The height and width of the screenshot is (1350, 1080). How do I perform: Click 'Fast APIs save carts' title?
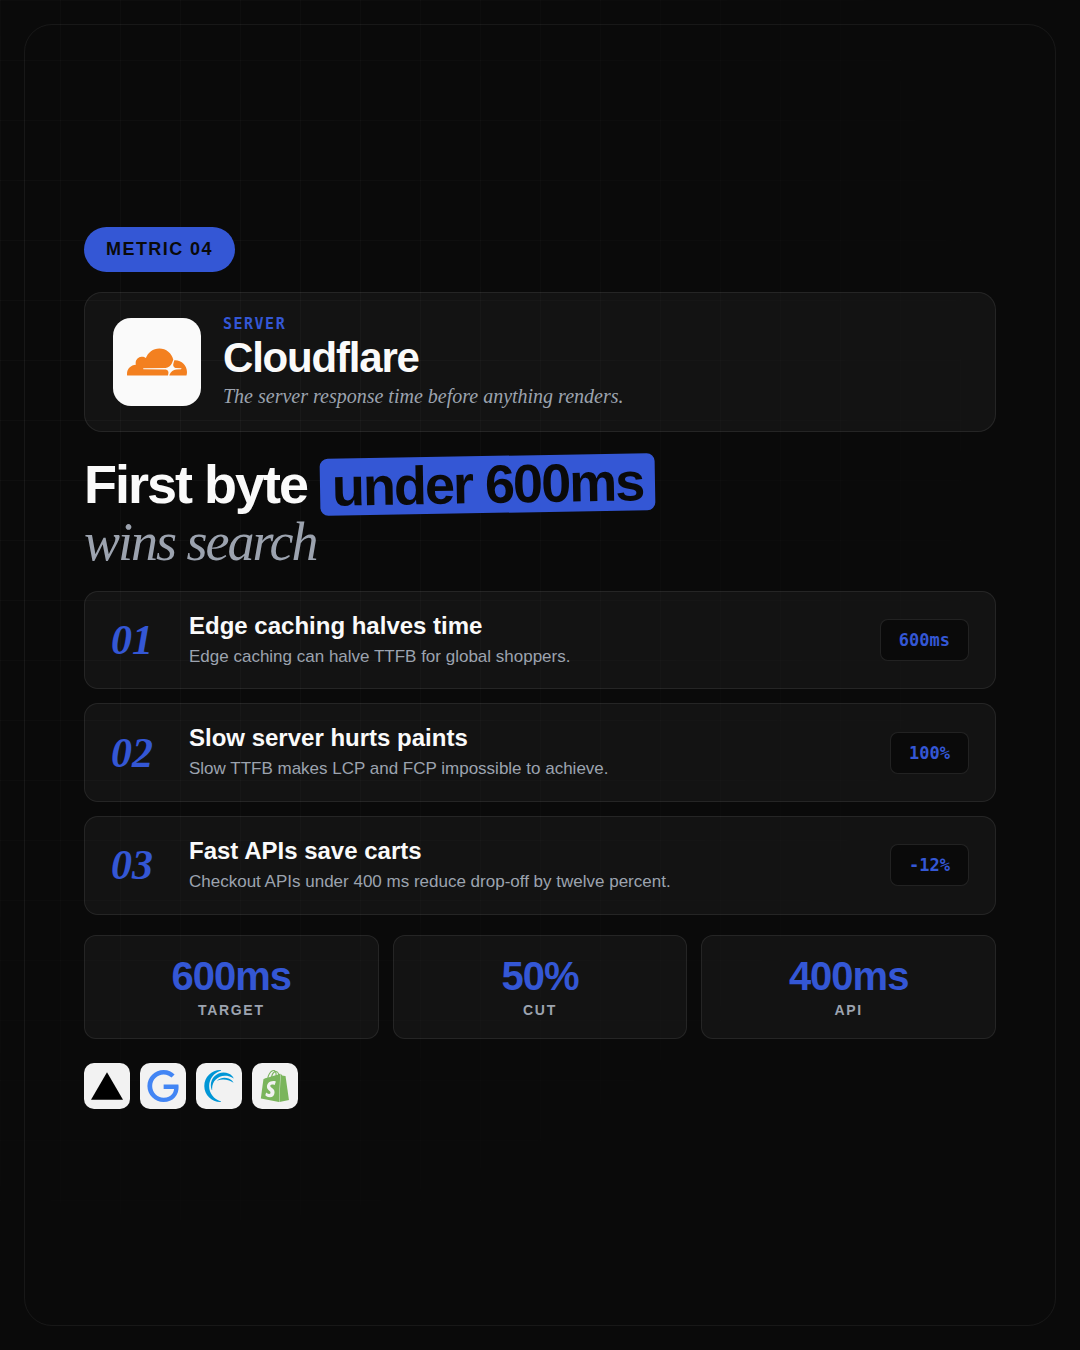(305, 851)
